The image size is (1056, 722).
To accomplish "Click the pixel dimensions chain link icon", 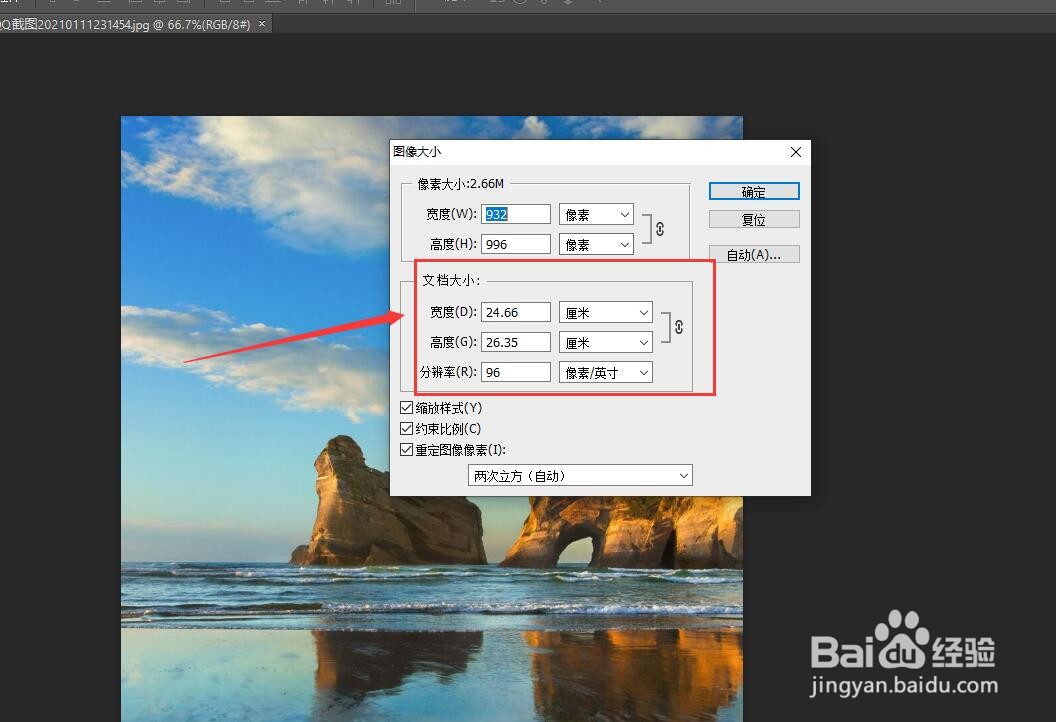I will 660,229.
